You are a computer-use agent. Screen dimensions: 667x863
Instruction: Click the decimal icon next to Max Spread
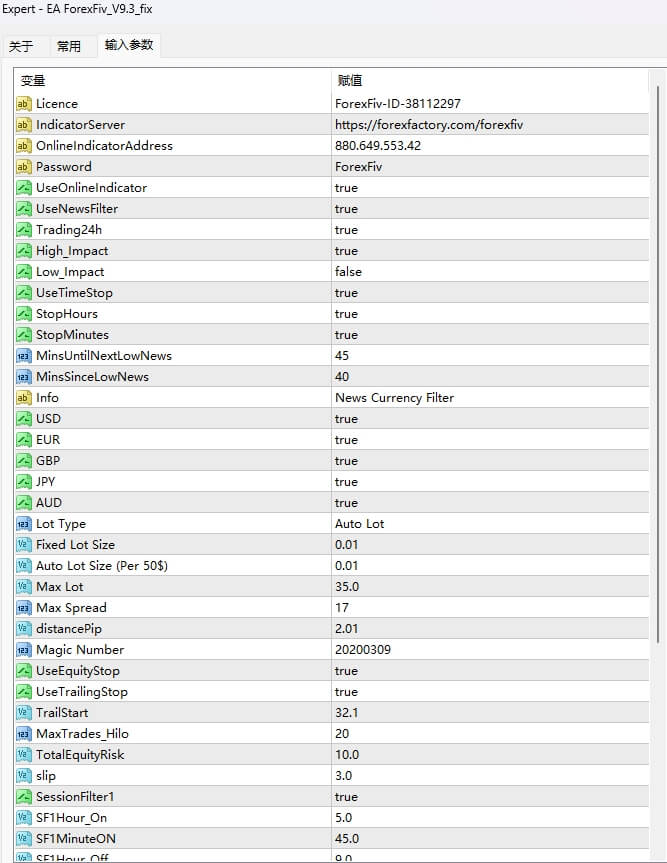[25, 607]
